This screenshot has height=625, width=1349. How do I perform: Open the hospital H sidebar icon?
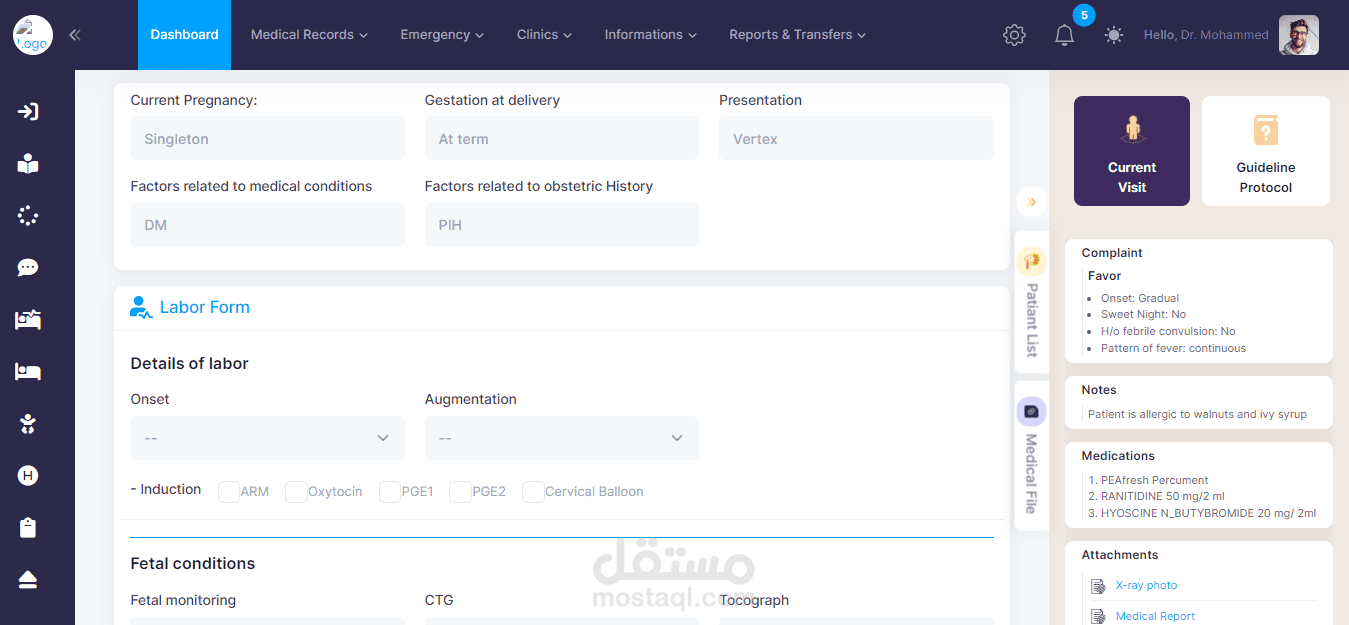coord(28,476)
